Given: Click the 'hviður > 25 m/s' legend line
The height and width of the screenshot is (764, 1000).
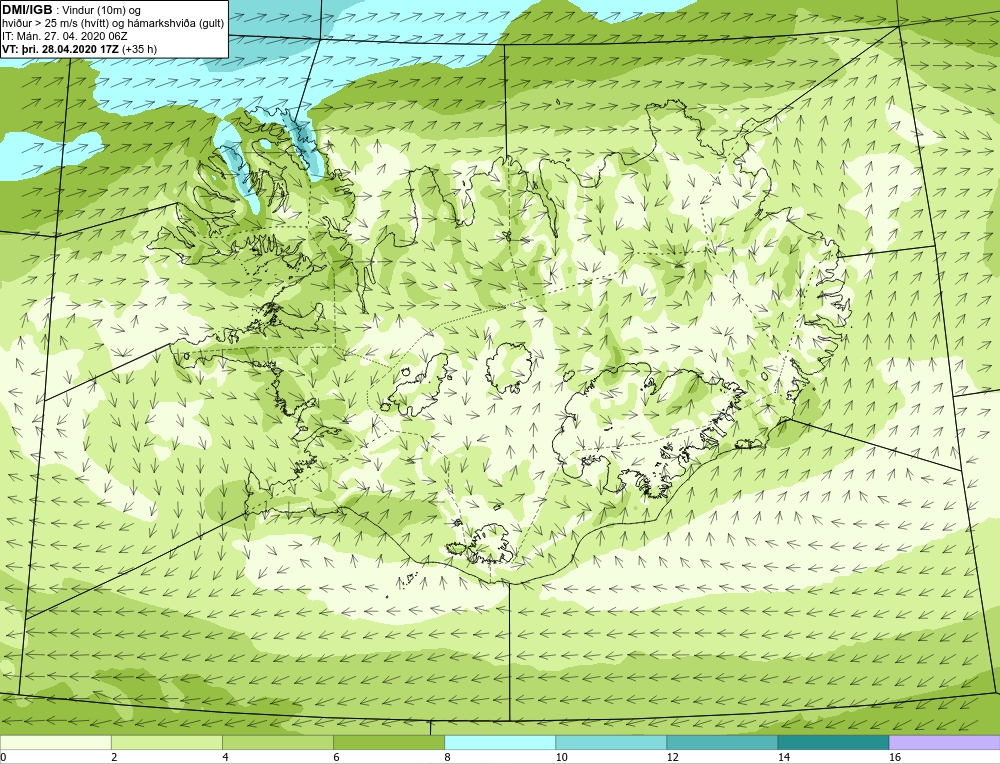Looking at the screenshot, I should tap(114, 24).
